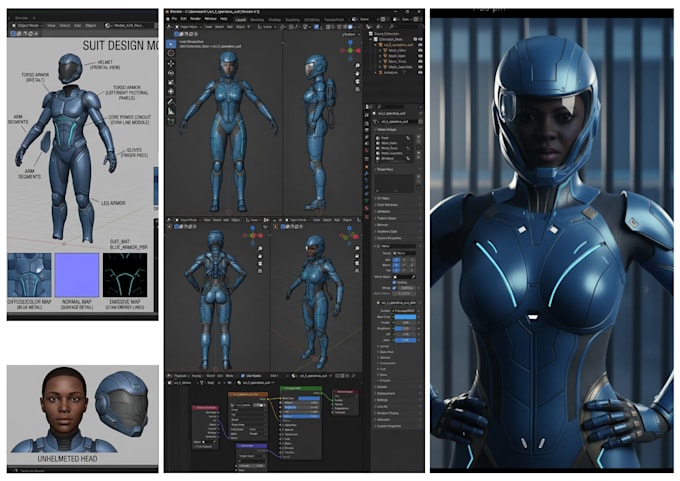The width and height of the screenshot is (680, 481).
Task: Select Armature object in outliner
Action: point(389,73)
